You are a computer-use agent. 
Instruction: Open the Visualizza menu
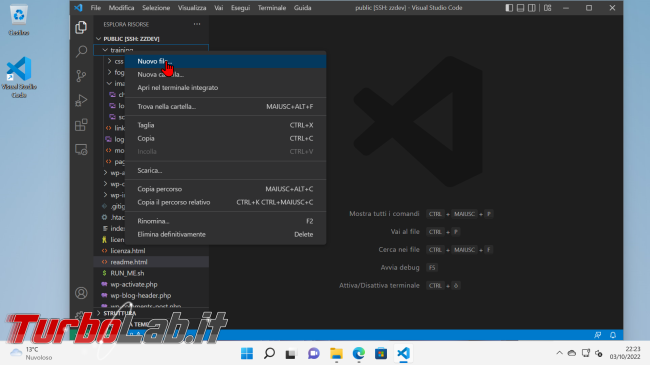pos(192,8)
